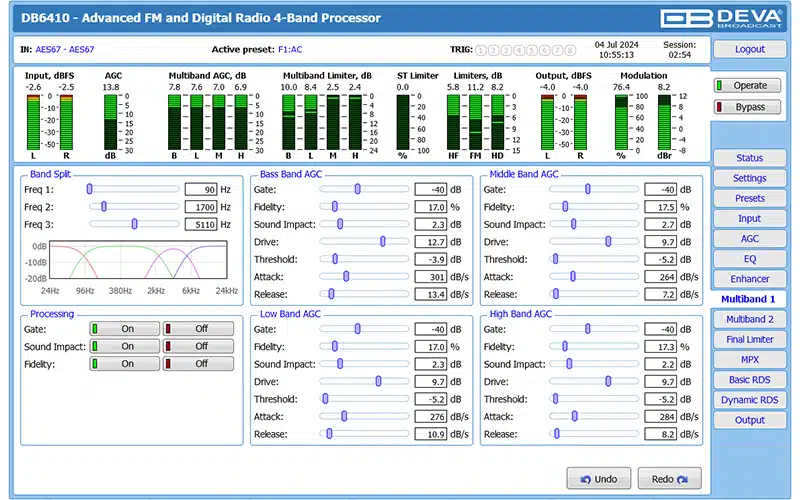Click trigger indicator 8
Viewport: 800px width, 500px height.
tap(570, 50)
